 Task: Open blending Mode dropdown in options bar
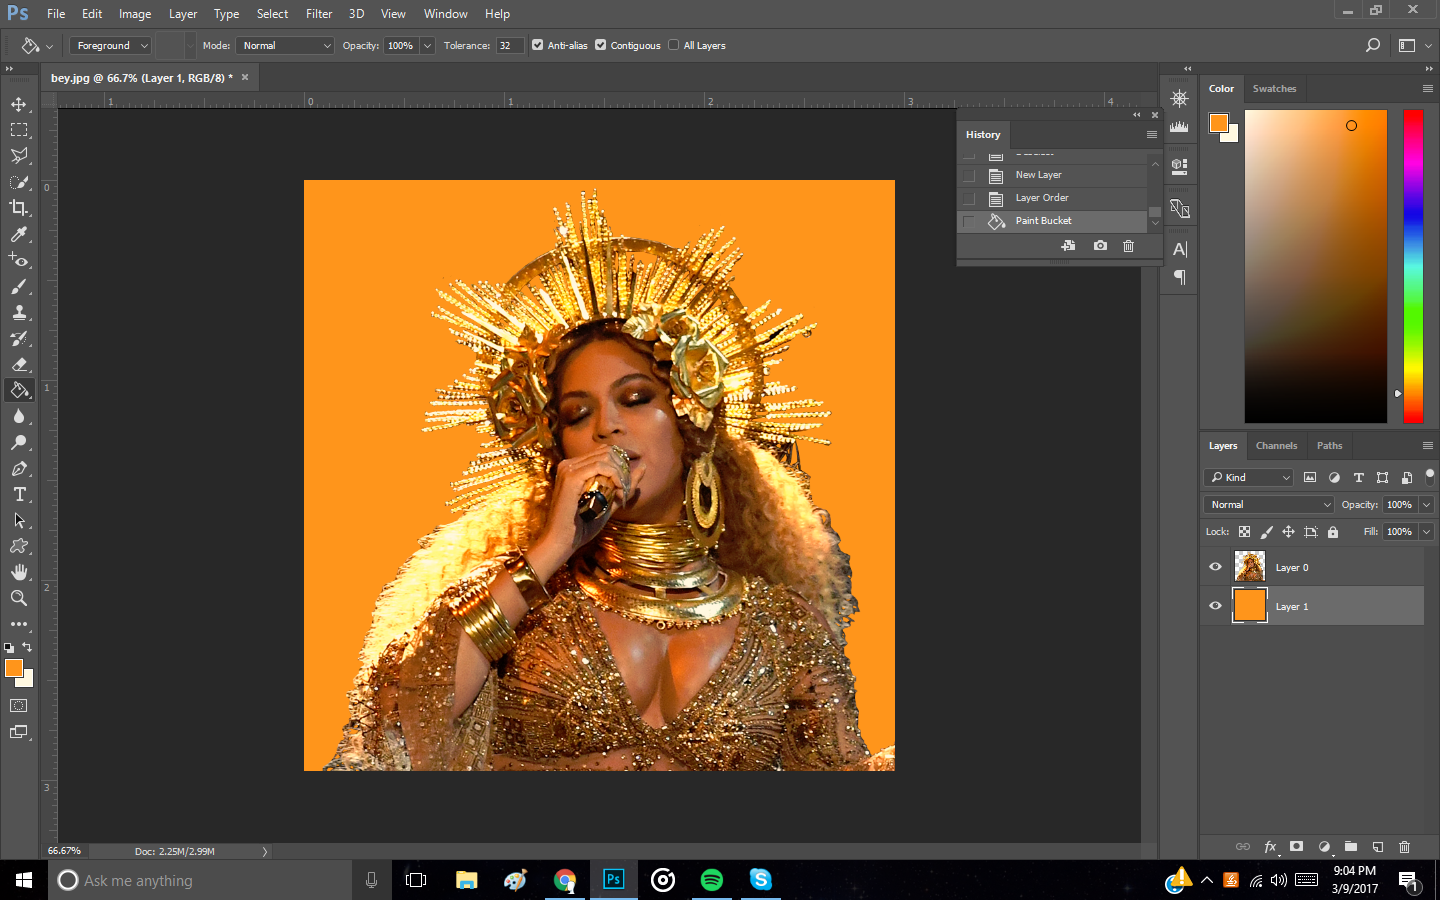click(x=285, y=45)
